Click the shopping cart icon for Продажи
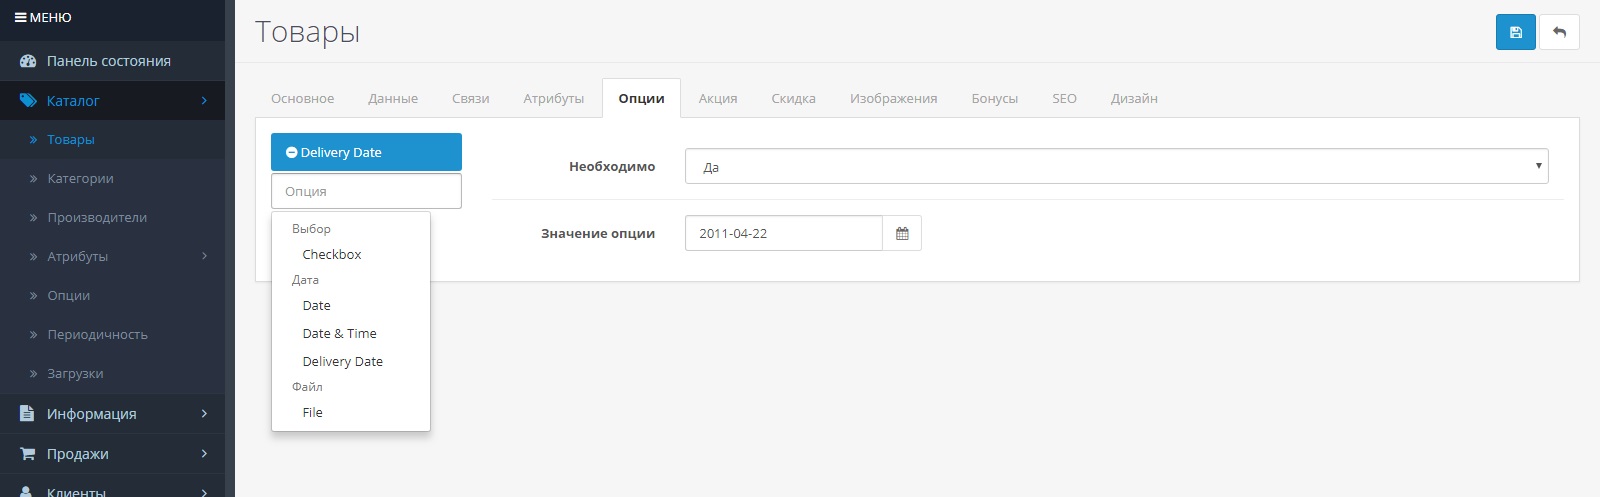The width and height of the screenshot is (1600, 497). [28, 454]
